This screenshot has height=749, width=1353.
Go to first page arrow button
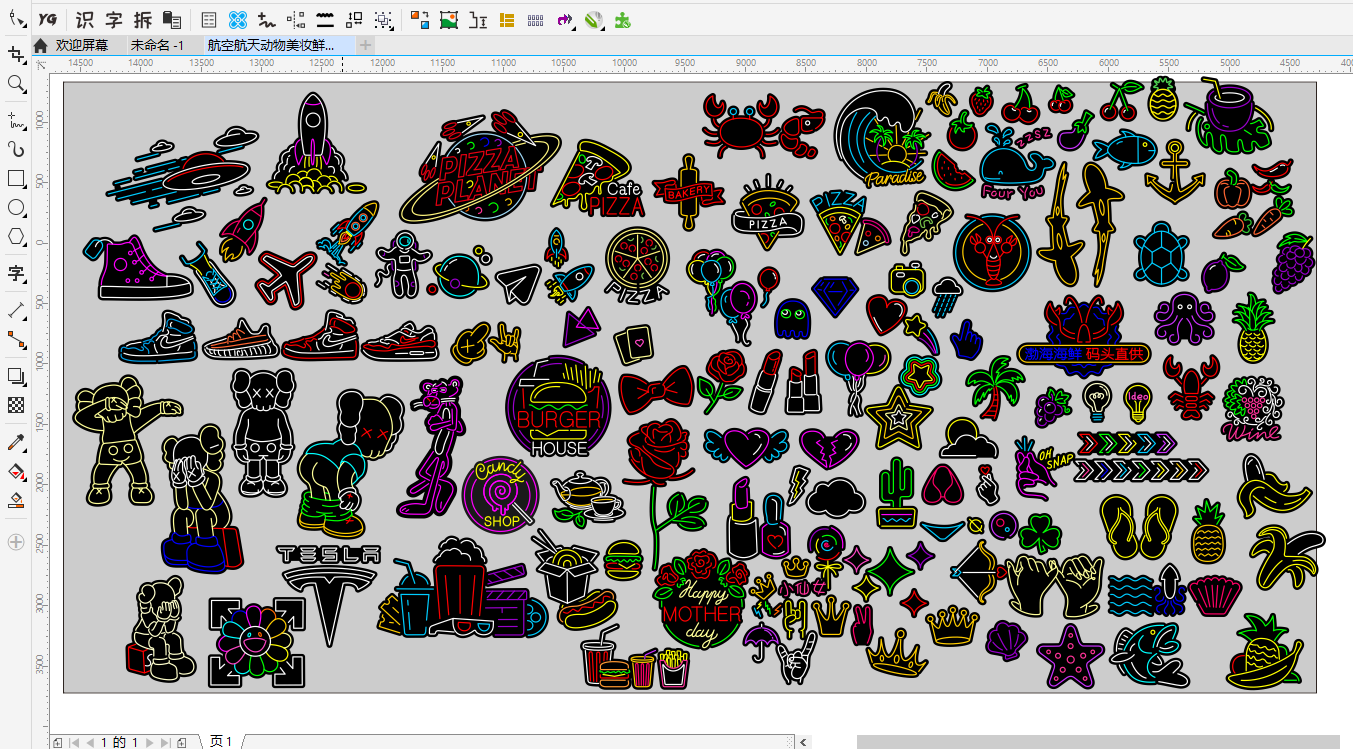click(75, 742)
